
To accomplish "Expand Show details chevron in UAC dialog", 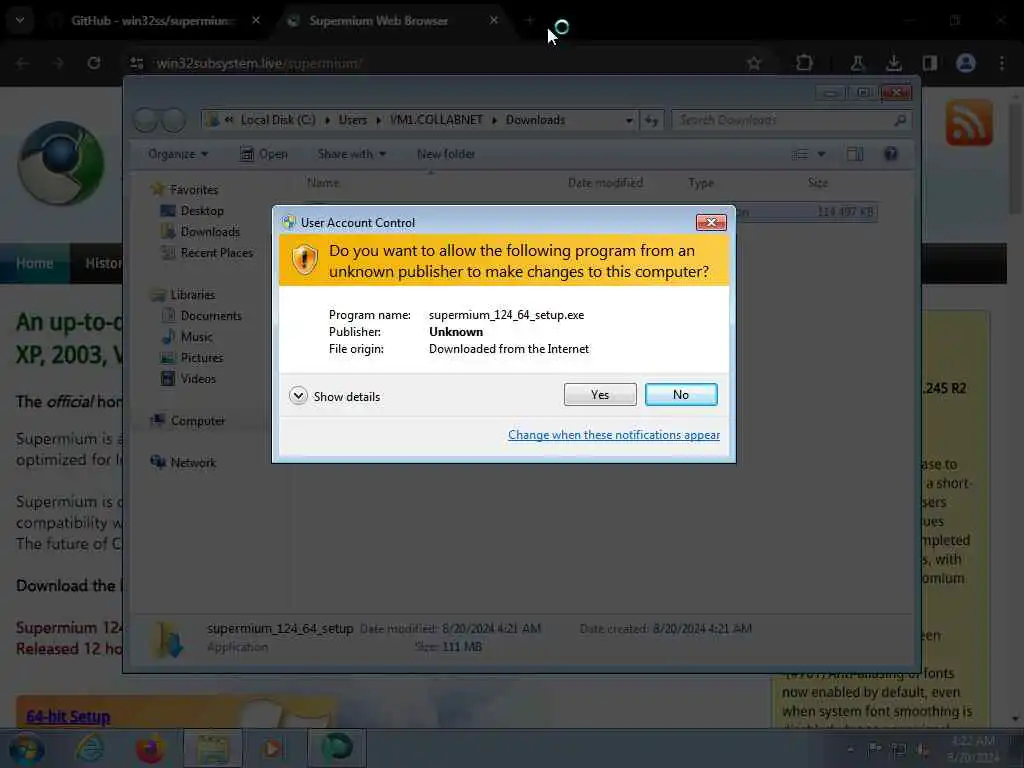I will click(298, 396).
